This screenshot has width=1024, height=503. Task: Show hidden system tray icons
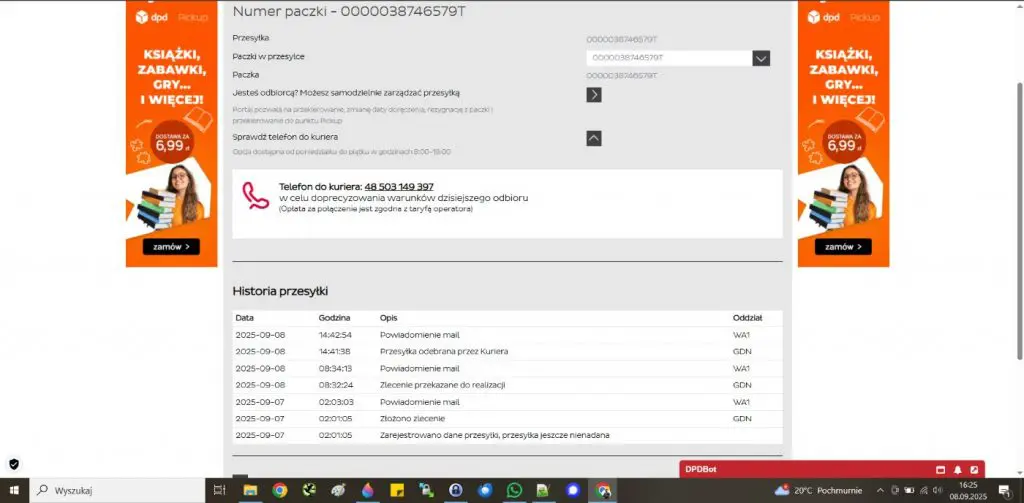880,490
